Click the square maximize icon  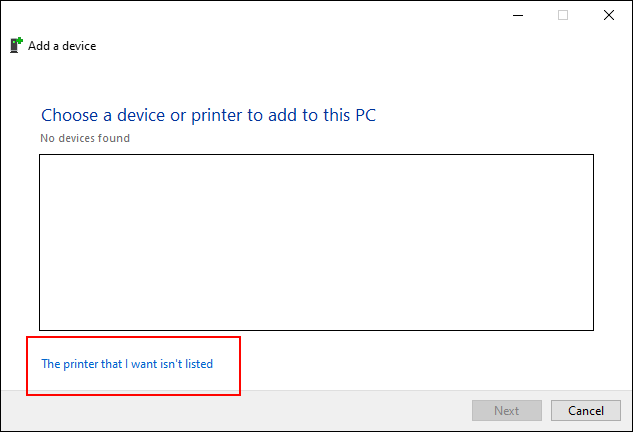563,15
